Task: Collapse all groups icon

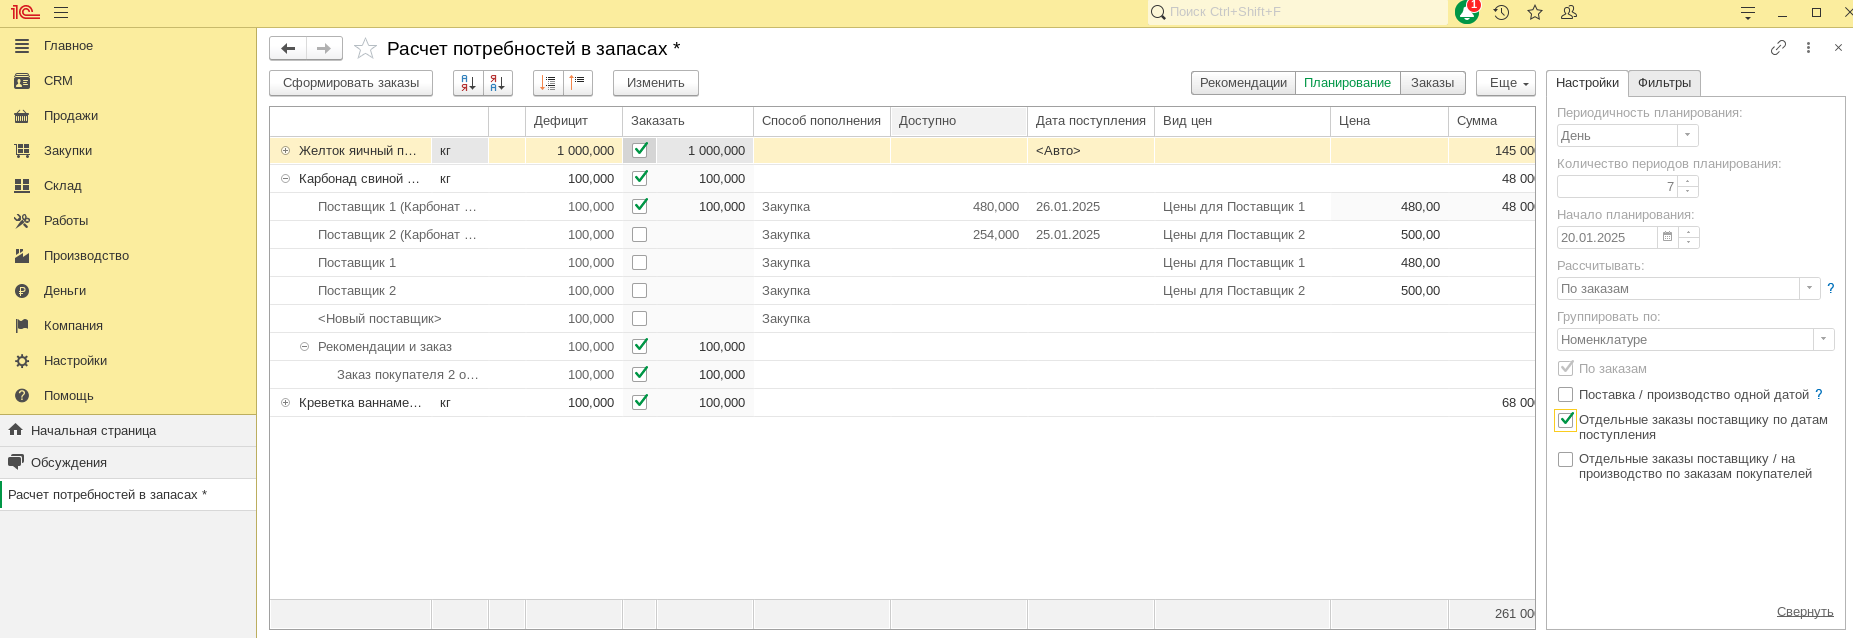Action: coord(578,83)
